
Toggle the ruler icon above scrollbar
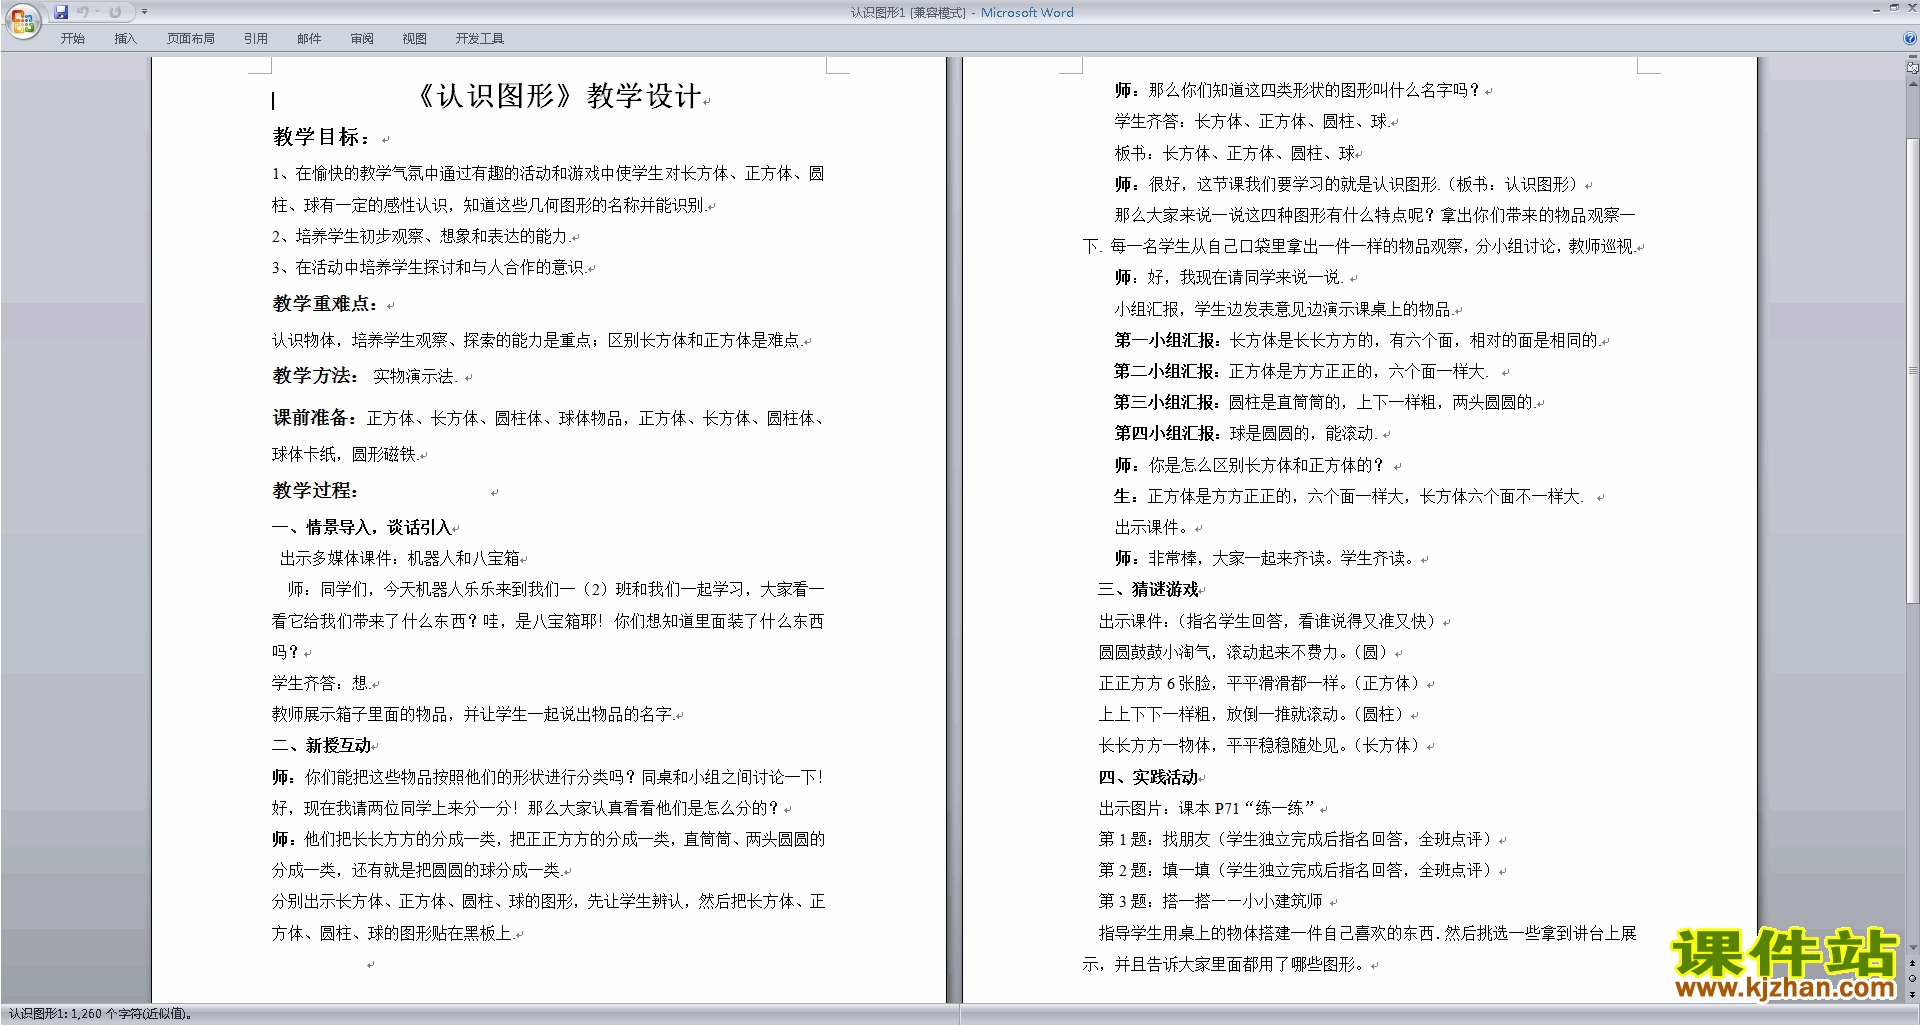pos(1912,67)
